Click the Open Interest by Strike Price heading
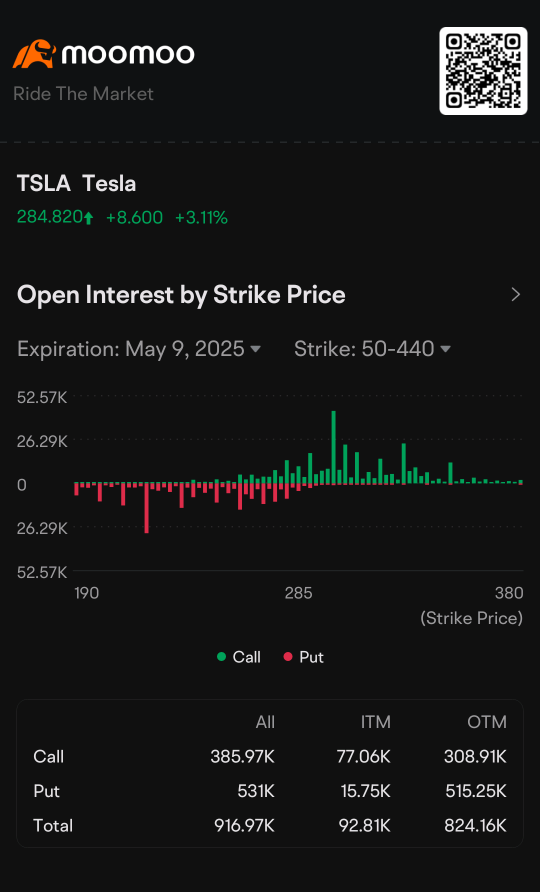This screenshot has width=540, height=892. tap(182, 295)
